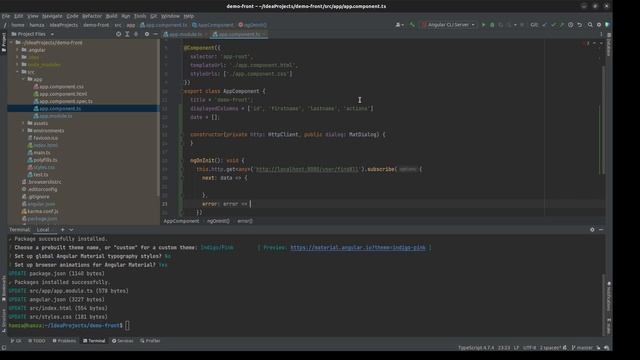Click the master git branch widget
Screen dimensions: 640x360
(582, 348)
